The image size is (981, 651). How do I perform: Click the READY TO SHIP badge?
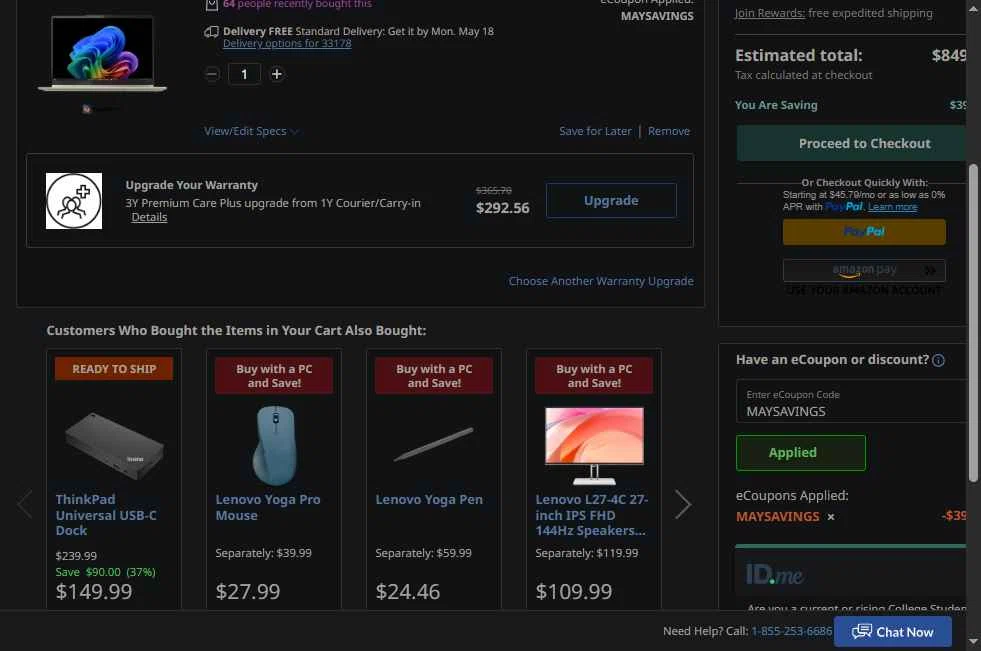coord(114,369)
